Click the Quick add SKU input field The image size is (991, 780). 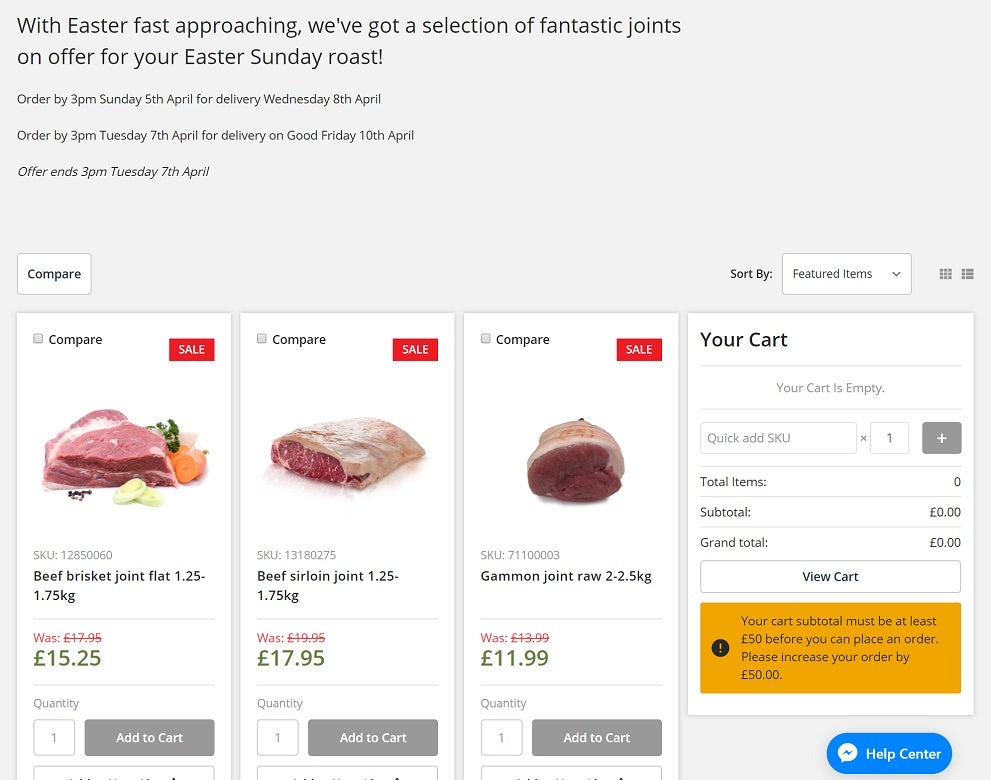click(x=777, y=438)
